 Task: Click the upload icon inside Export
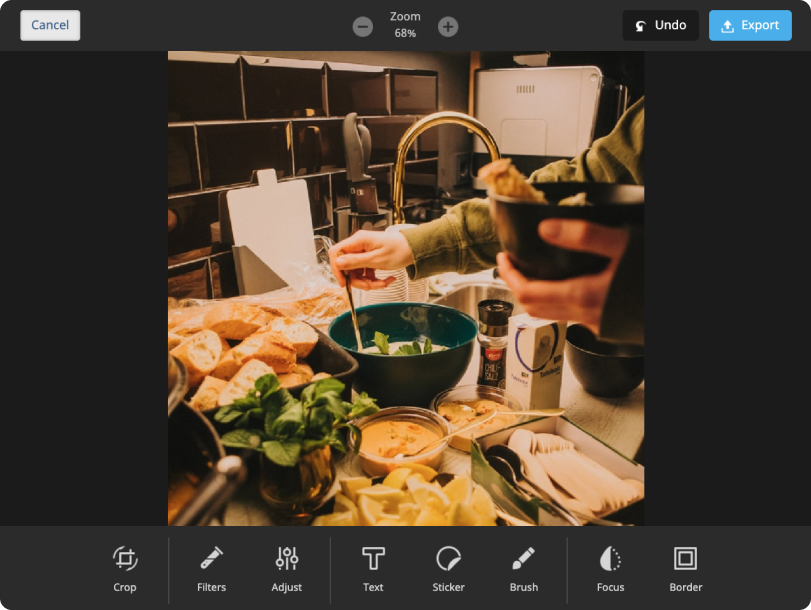(x=727, y=26)
